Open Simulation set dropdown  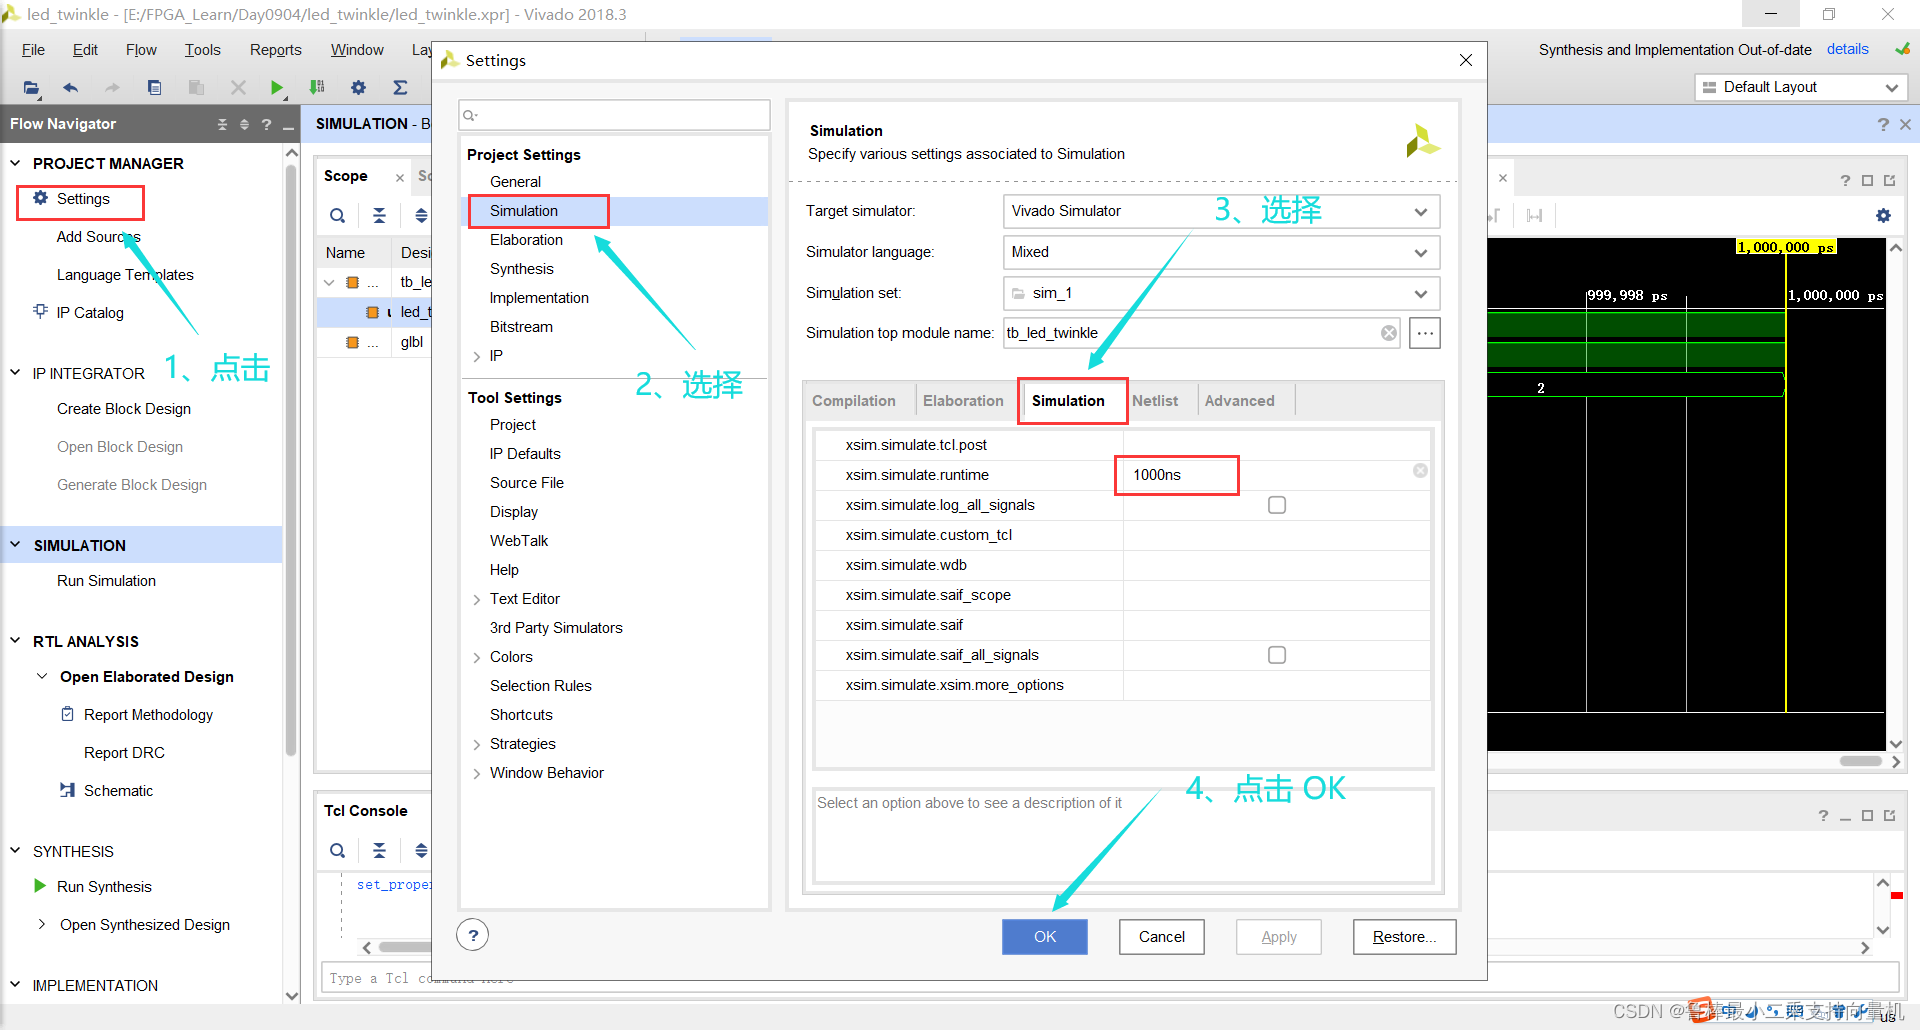1420,293
